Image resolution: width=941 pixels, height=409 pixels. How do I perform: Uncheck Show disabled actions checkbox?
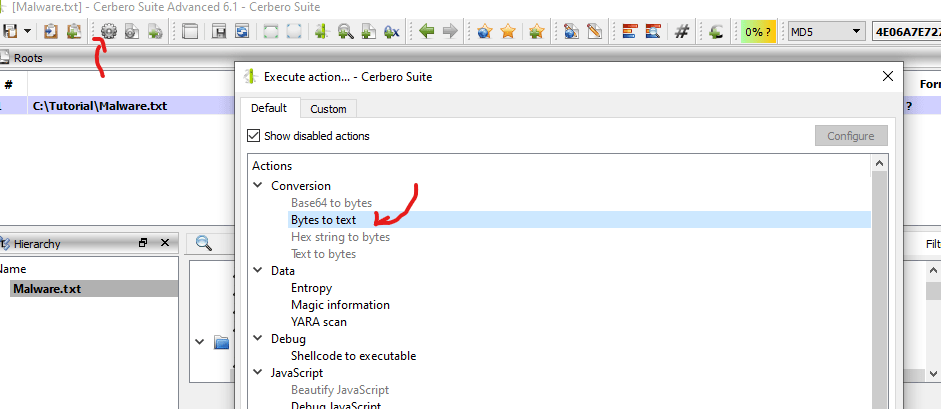pos(254,136)
